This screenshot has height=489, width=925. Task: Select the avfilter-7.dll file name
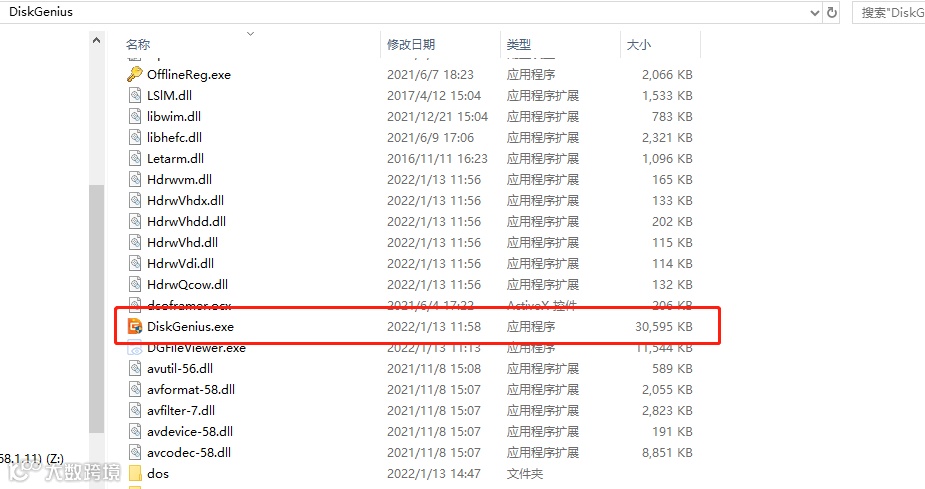(x=181, y=410)
